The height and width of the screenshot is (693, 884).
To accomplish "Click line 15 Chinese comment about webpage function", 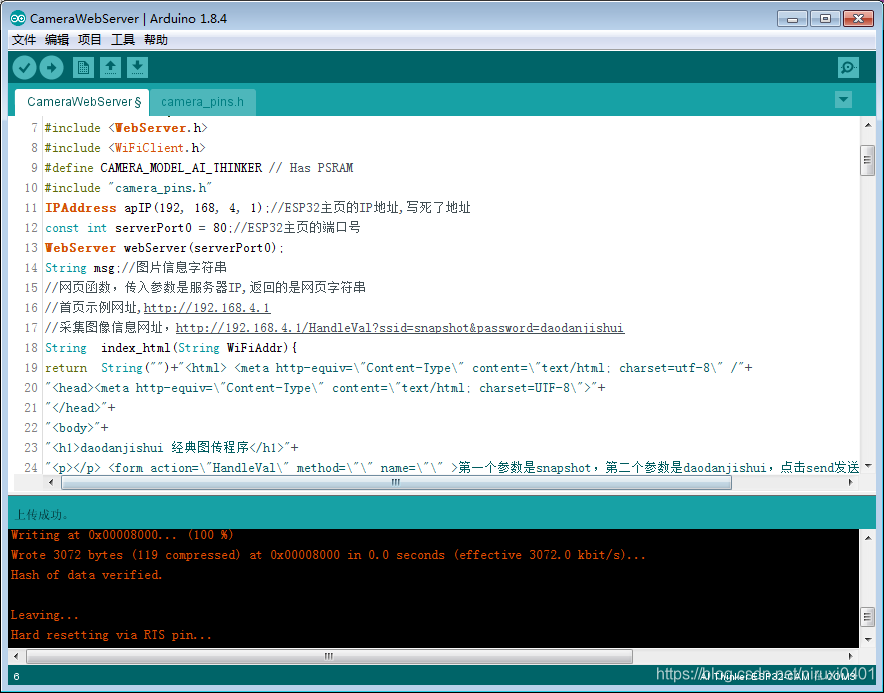I will [205, 288].
